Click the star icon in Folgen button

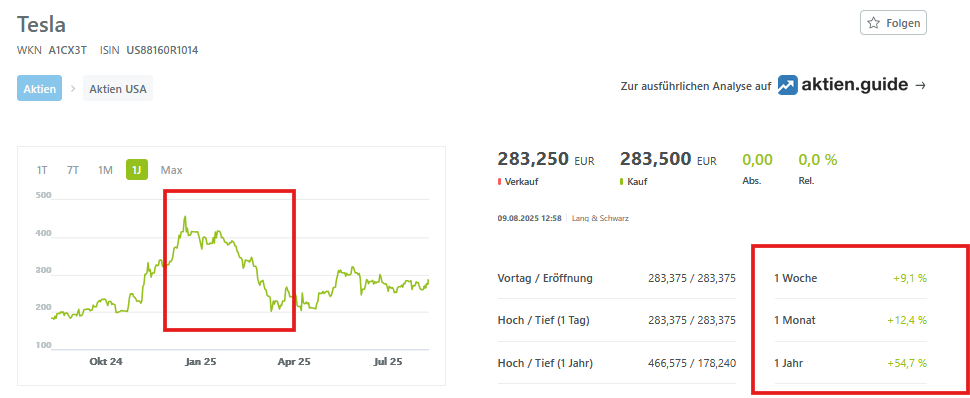tap(873, 23)
